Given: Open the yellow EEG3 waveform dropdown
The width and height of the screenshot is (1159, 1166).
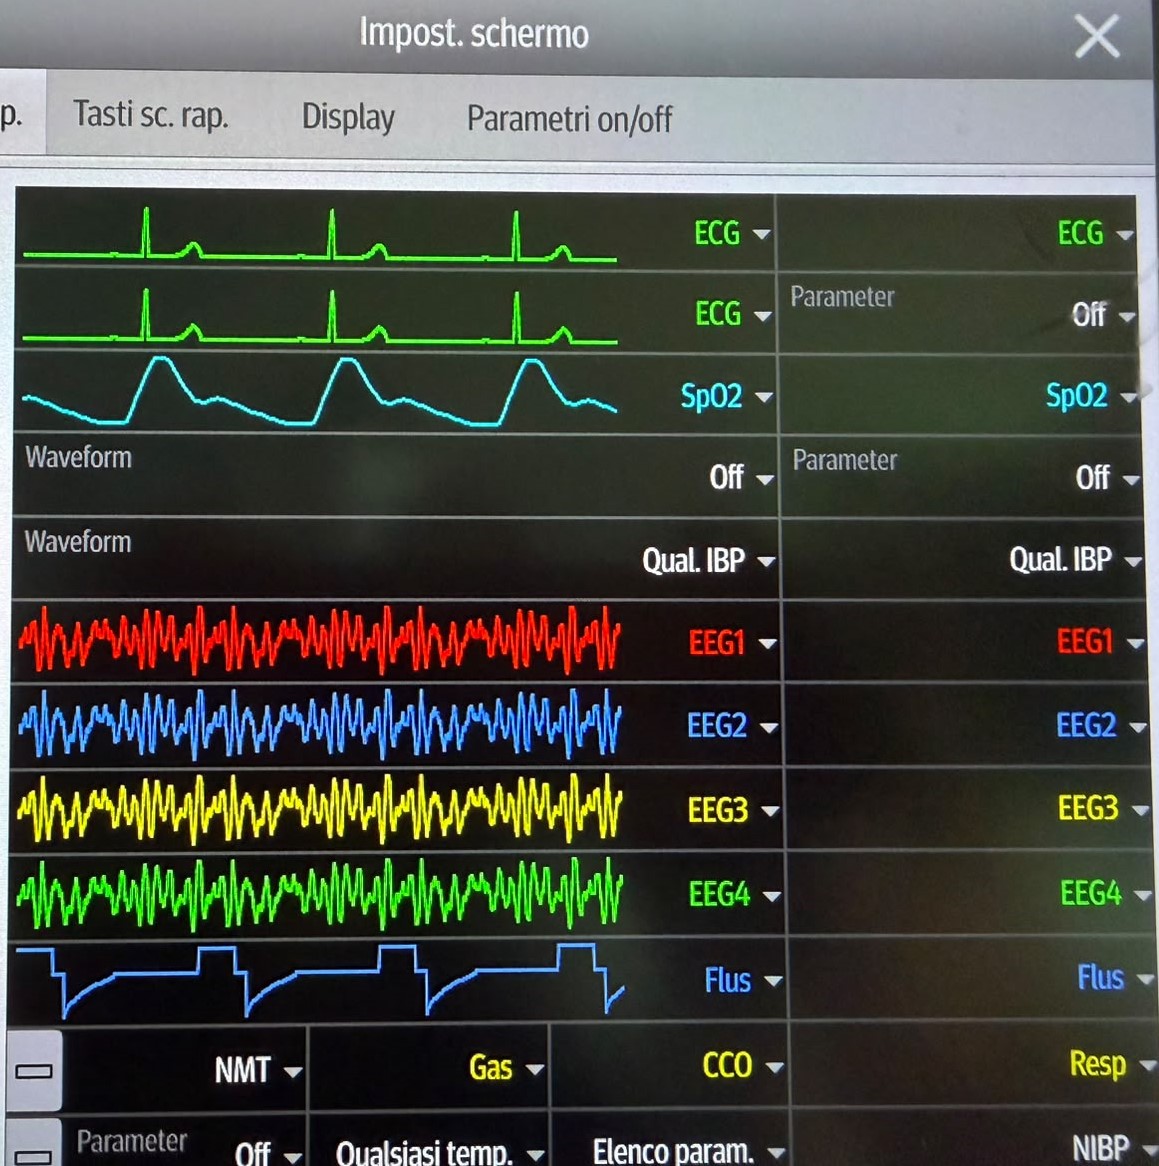Looking at the screenshot, I should tap(733, 810).
